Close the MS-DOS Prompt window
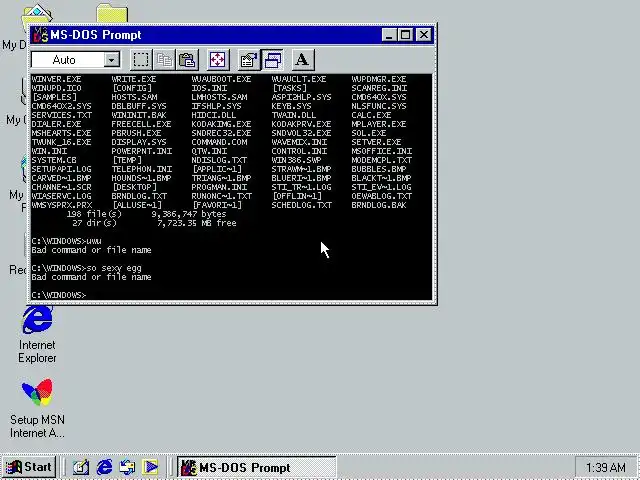 click(424, 35)
